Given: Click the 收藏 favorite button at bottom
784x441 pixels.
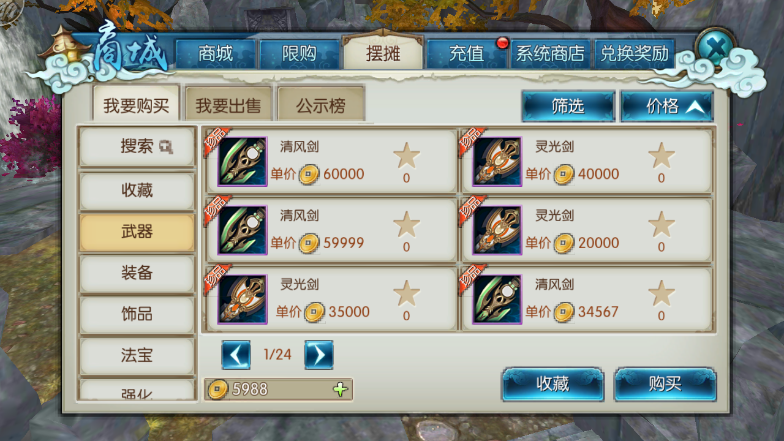Looking at the screenshot, I should pos(553,384).
